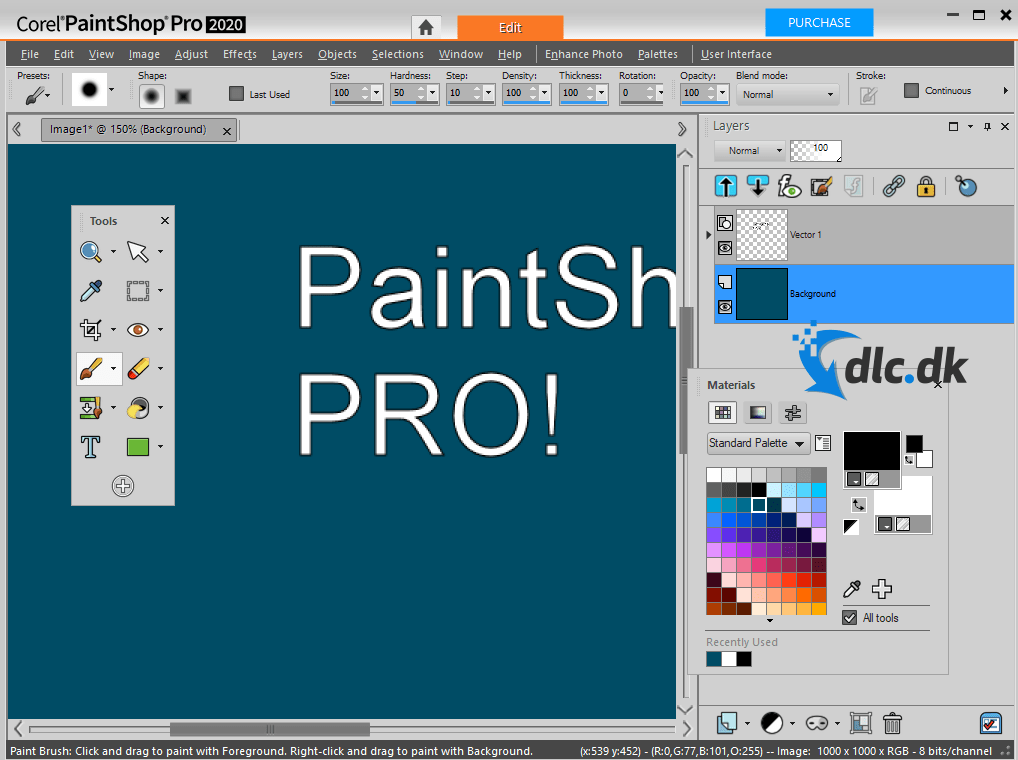Image resolution: width=1018 pixels, height=760 pixels.
Task: Open the Adjust menu
Action: [x=191, y=54]
